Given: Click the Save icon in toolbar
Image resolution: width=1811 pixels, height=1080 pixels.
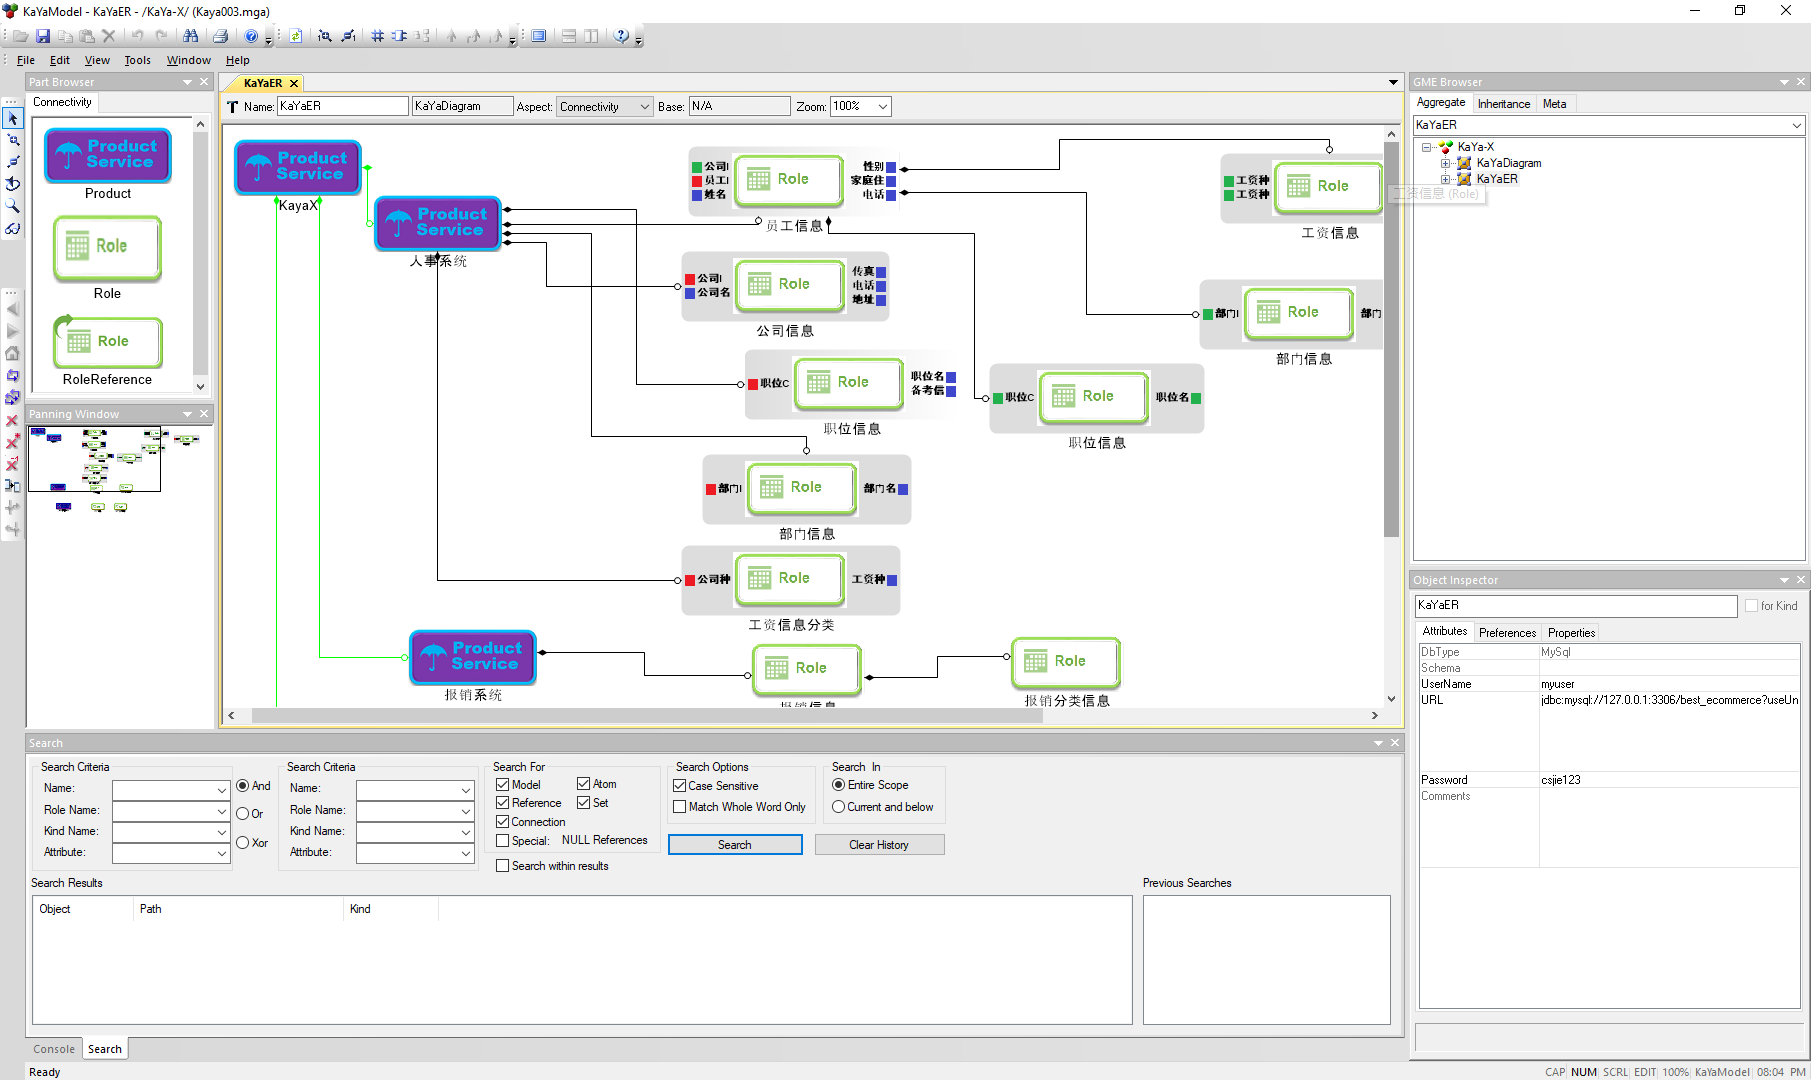Looking at the screenshot, I should [x=43, y=36].
